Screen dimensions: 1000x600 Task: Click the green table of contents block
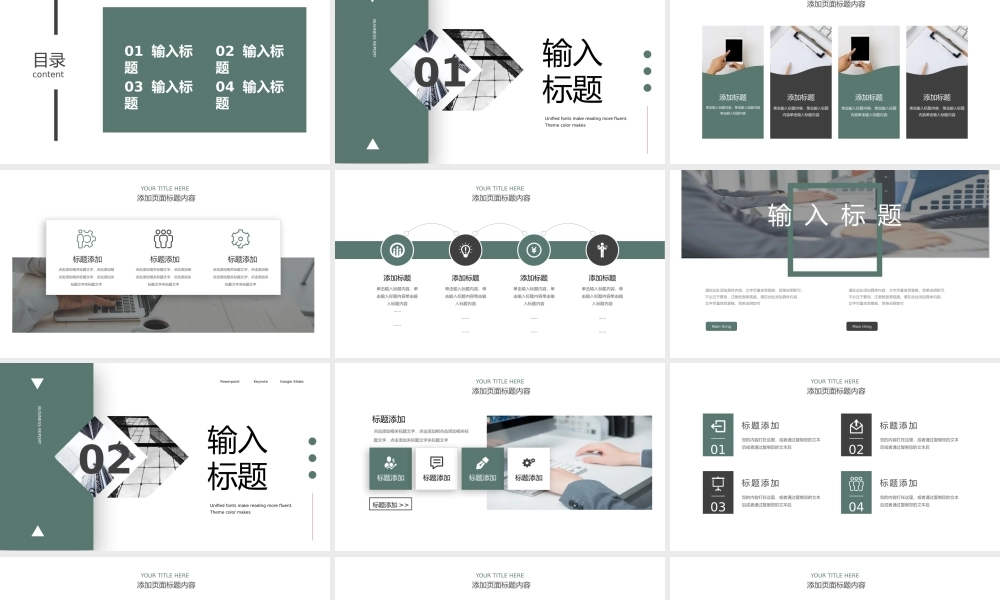204,70
